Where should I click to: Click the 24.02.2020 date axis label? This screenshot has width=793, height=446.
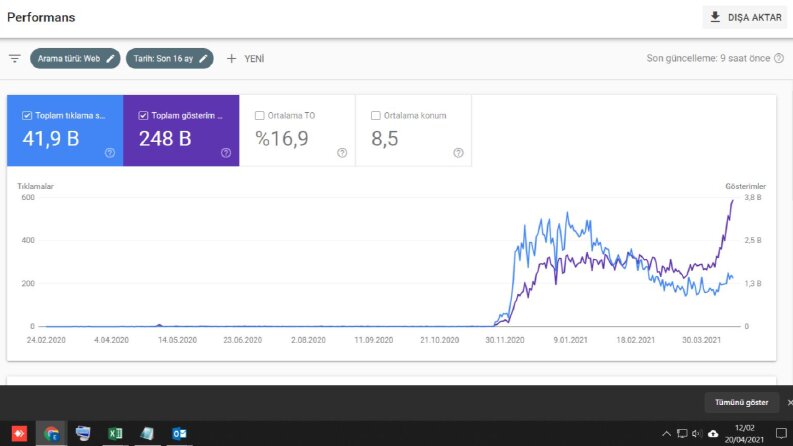click(x=46, y=340)
